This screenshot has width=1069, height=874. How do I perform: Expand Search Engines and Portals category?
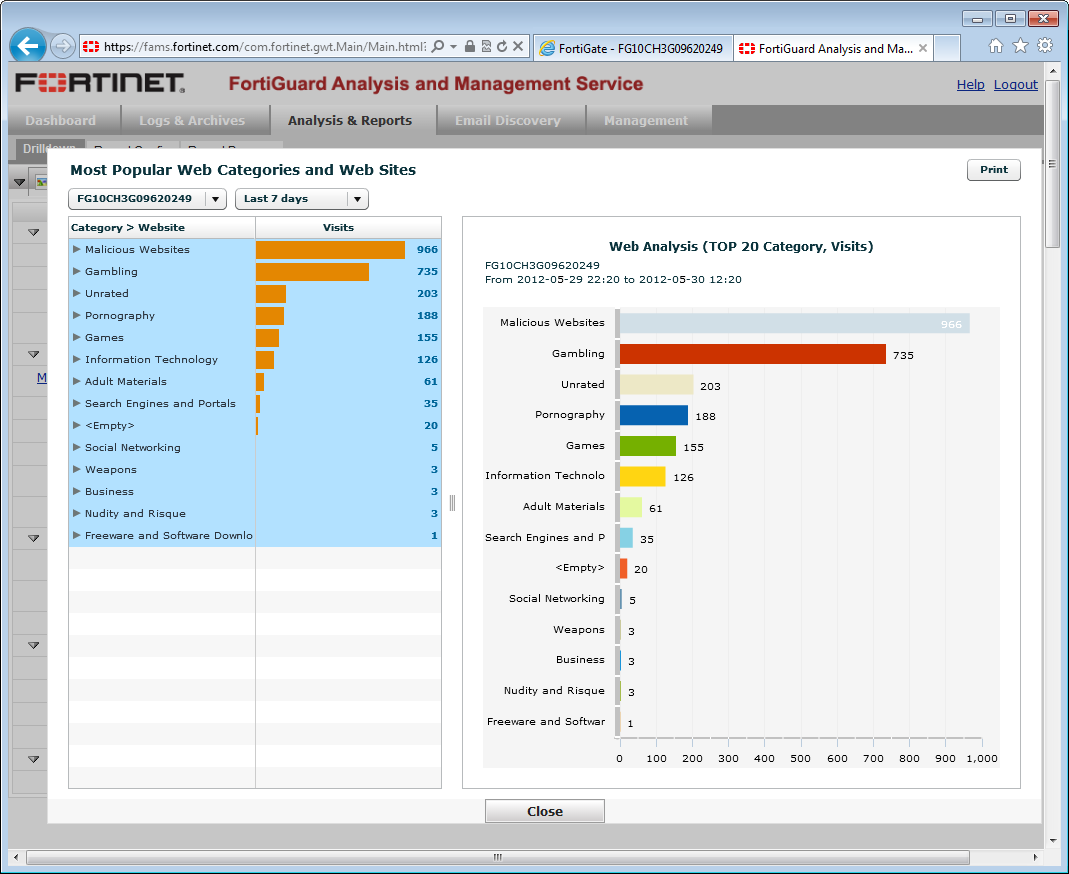[x=77, y=404]
